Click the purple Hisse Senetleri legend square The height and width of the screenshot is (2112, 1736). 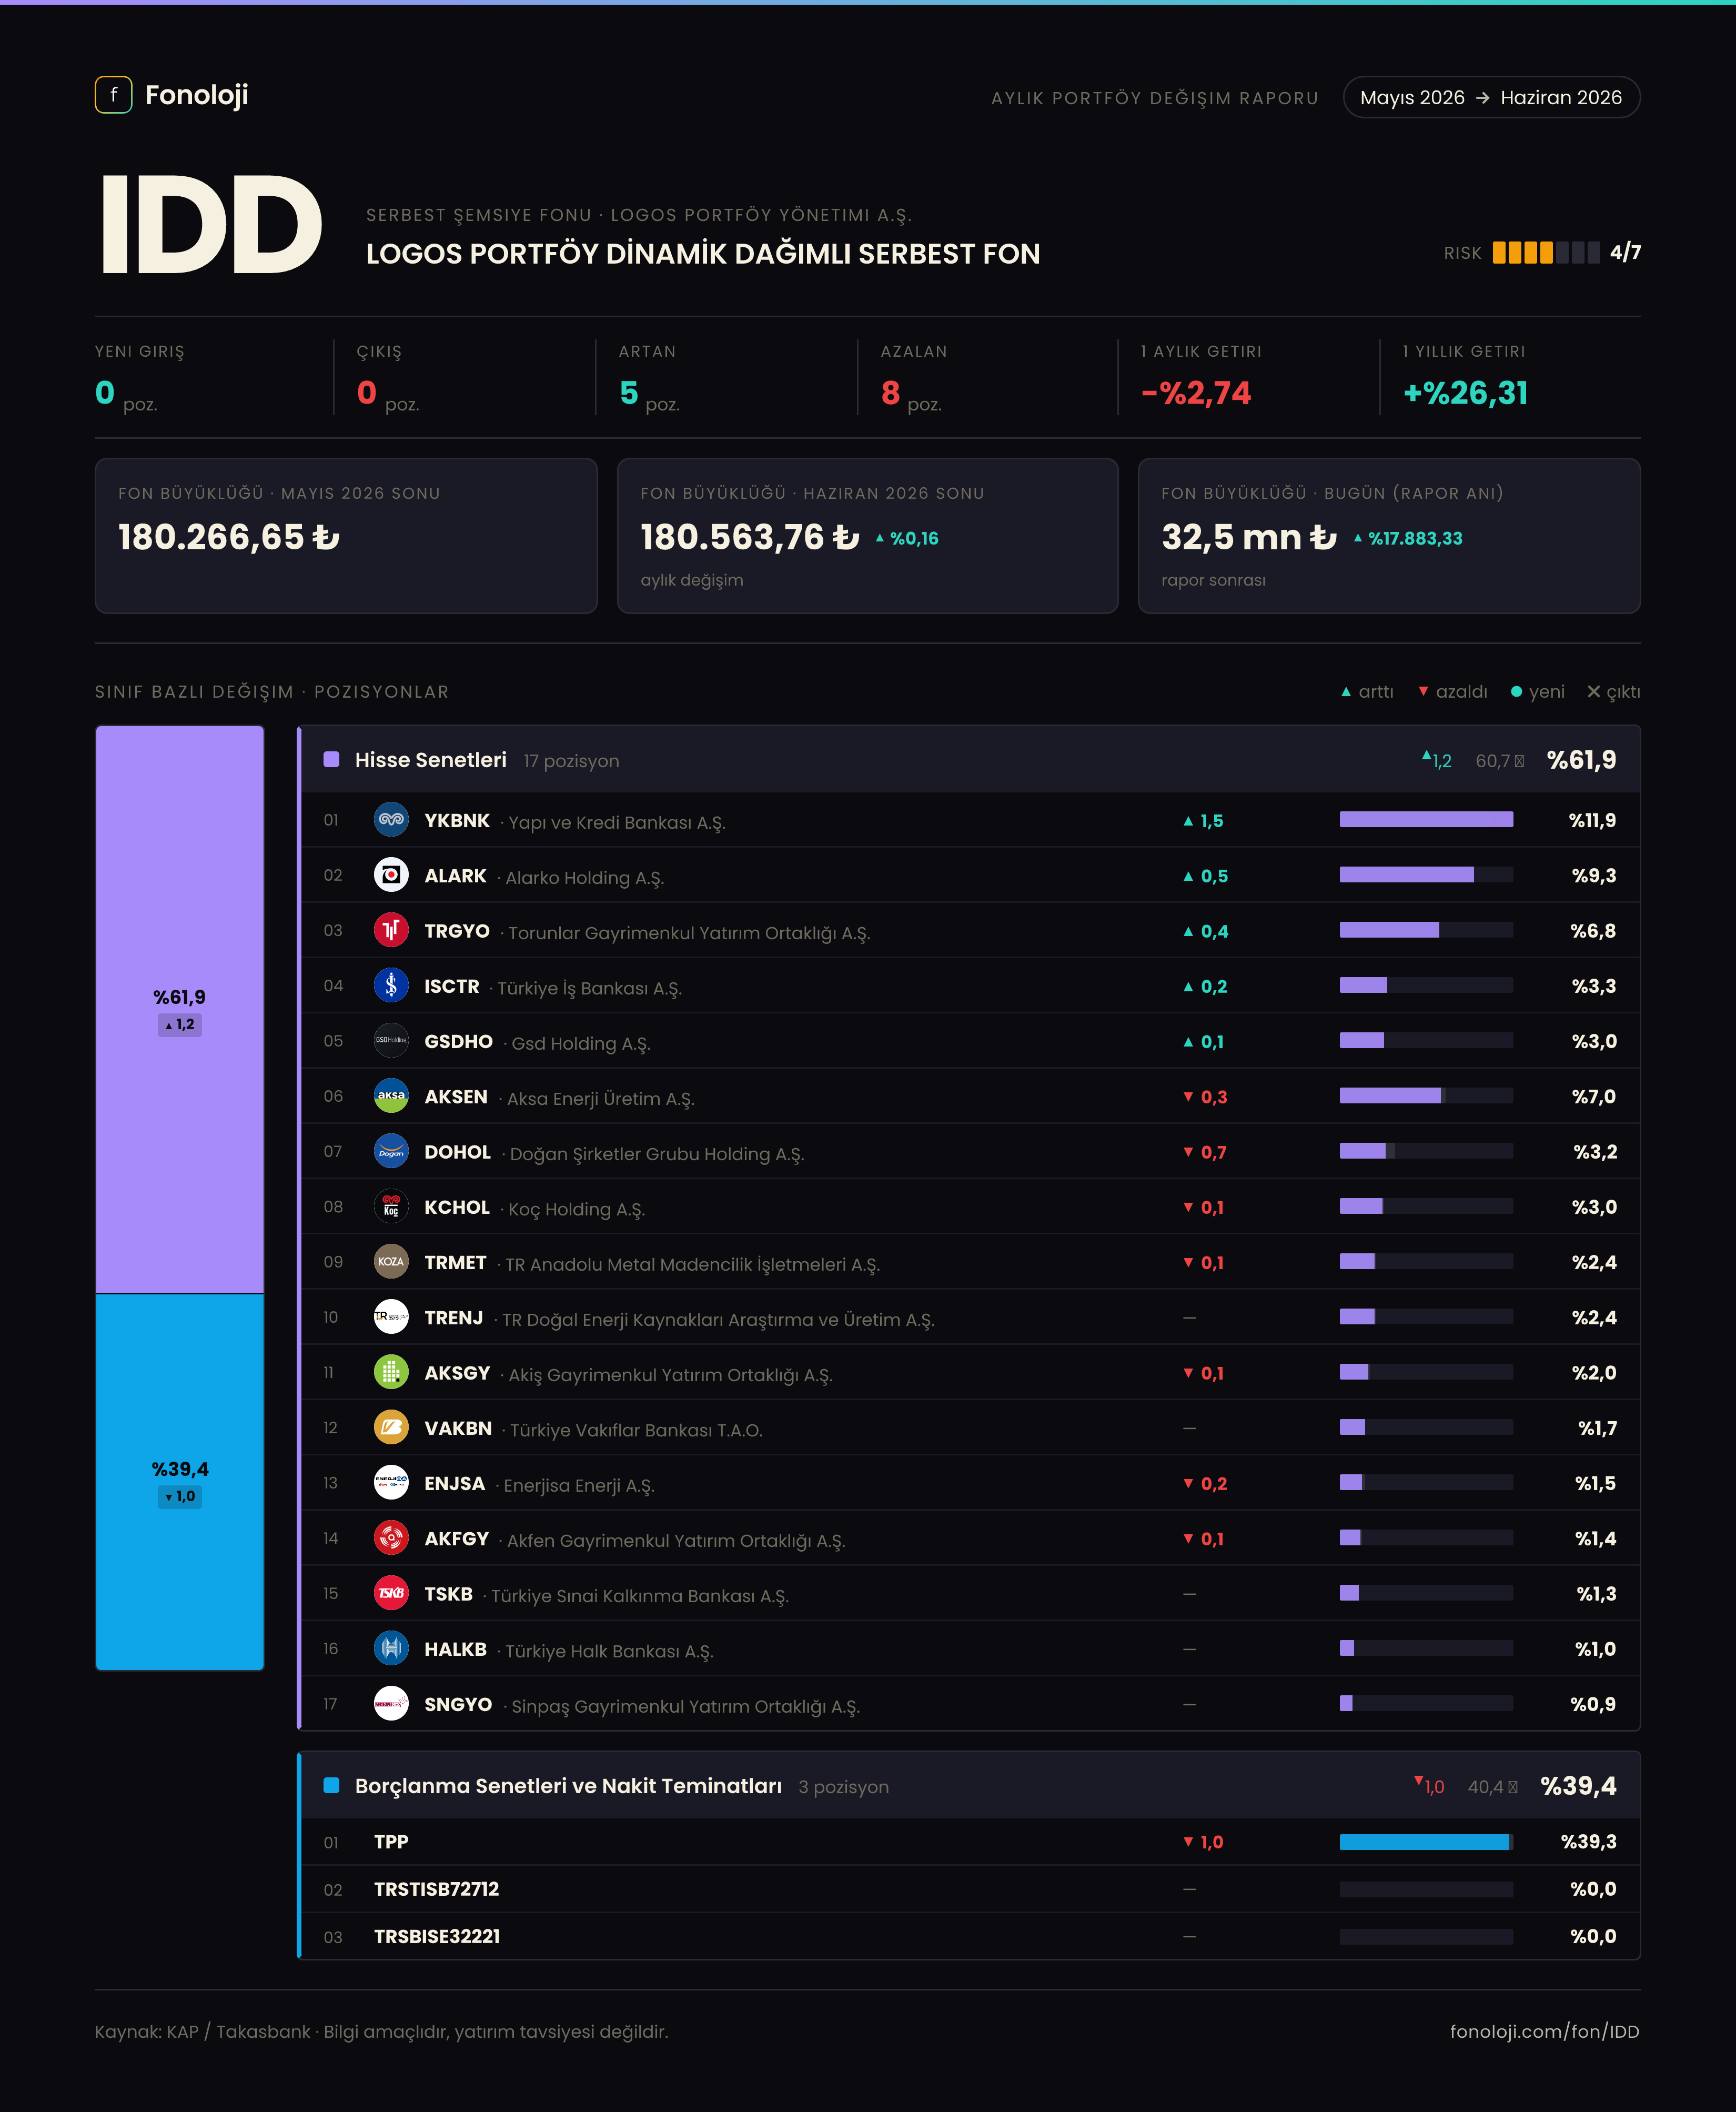point(332,760)
